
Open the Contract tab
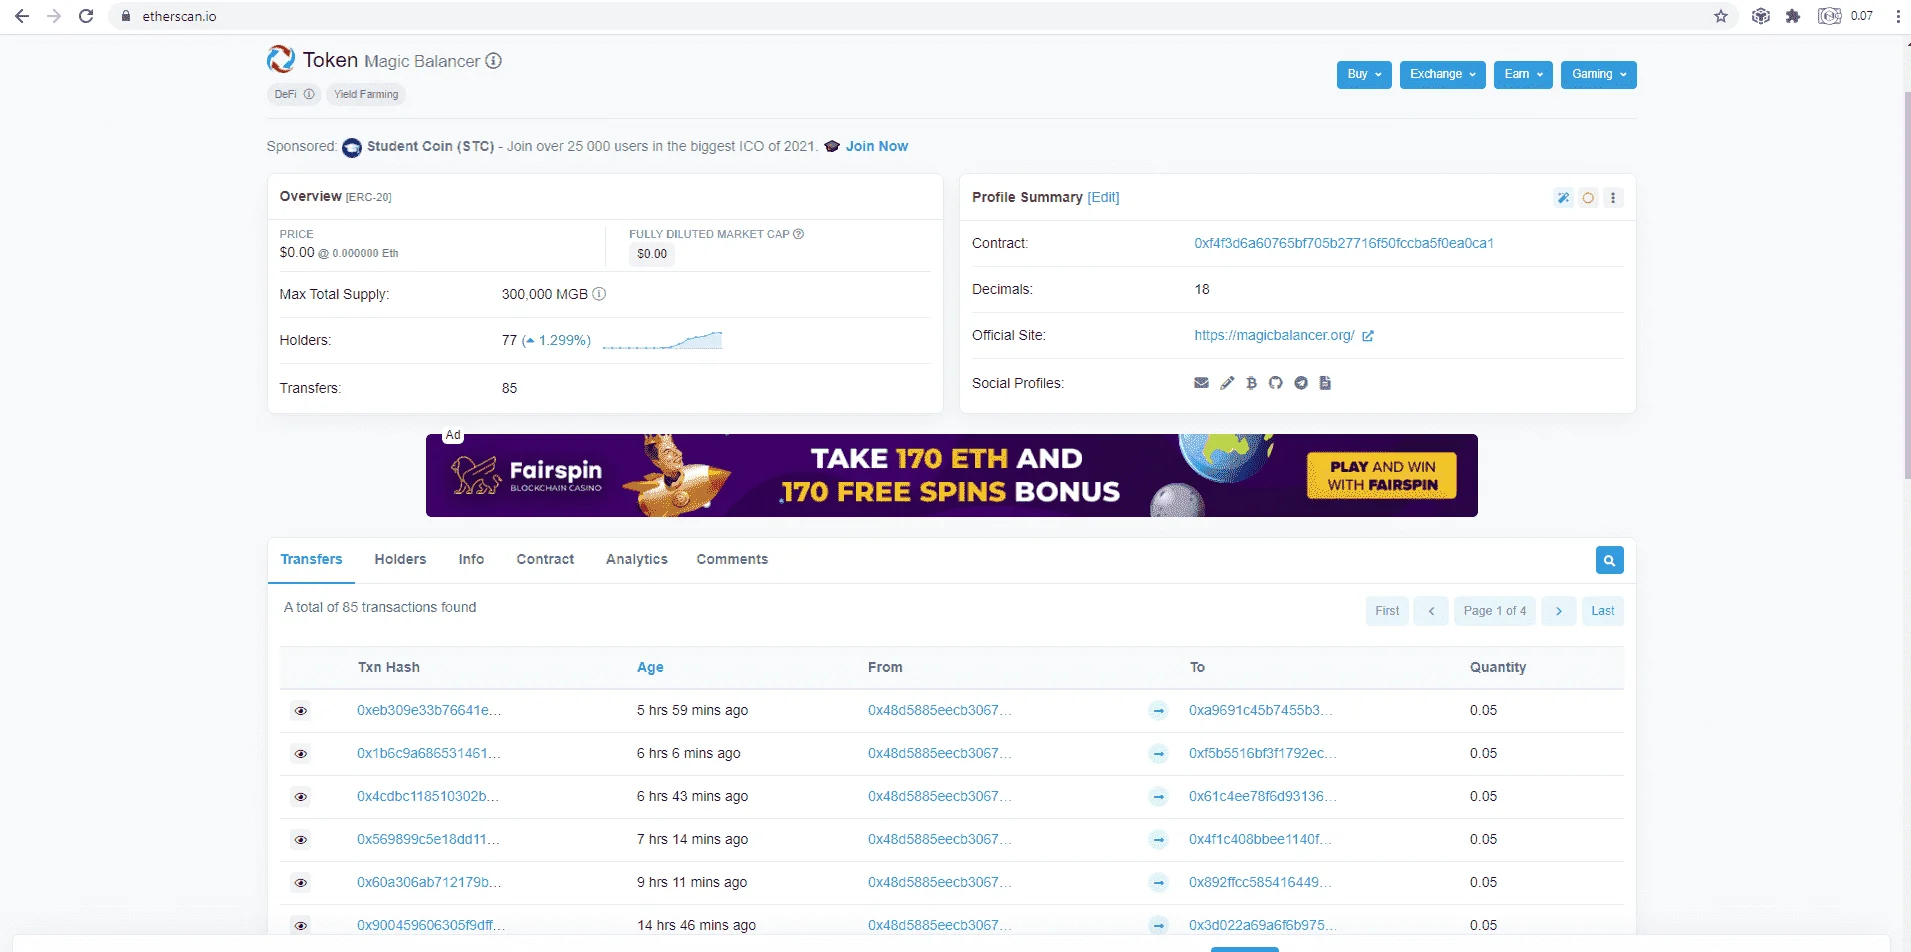[545, 560]
